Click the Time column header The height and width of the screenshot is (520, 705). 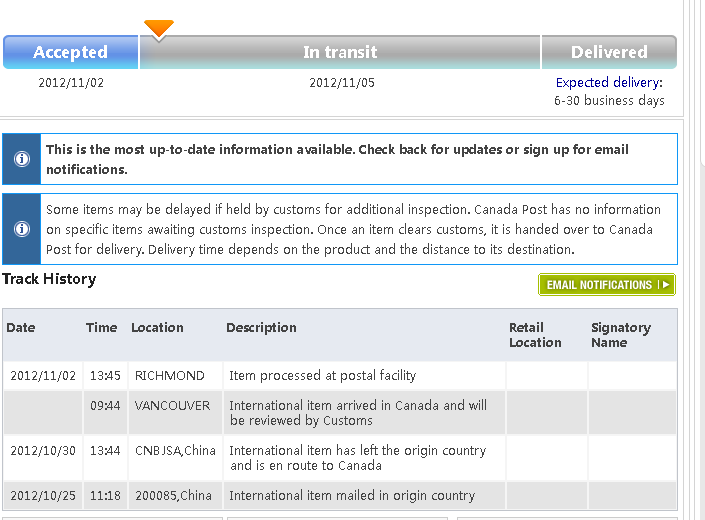click(x=101, y=327)
